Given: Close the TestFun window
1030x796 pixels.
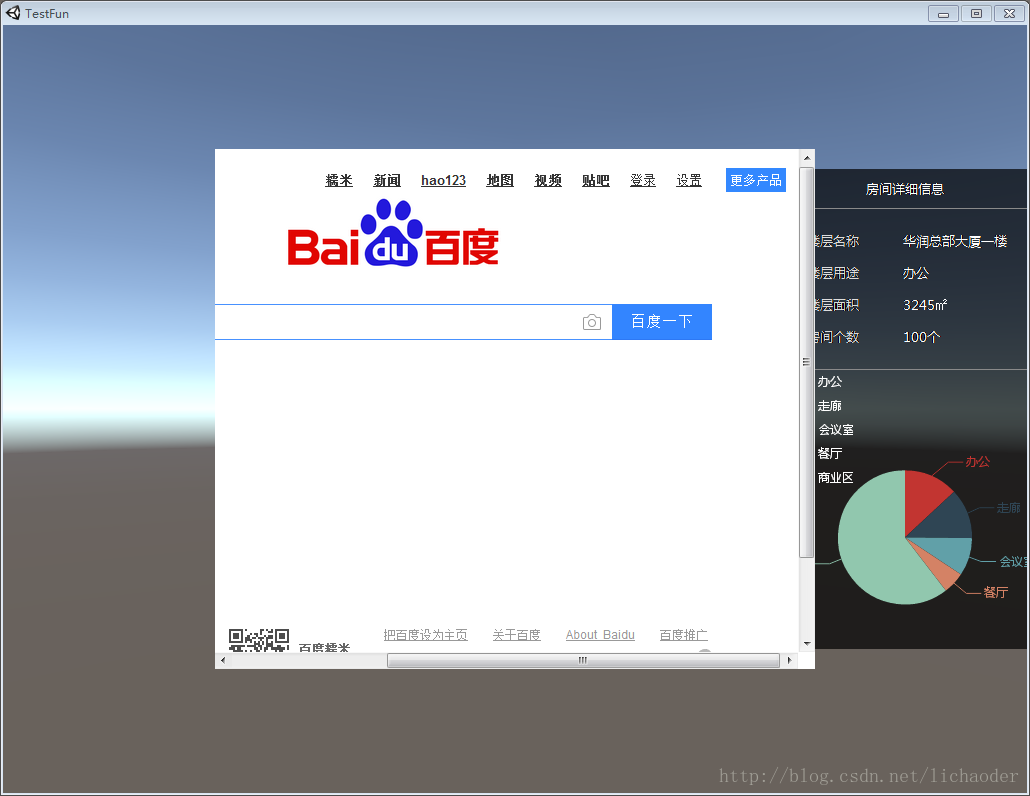Looking at the screenshot, I should 1010,13.
